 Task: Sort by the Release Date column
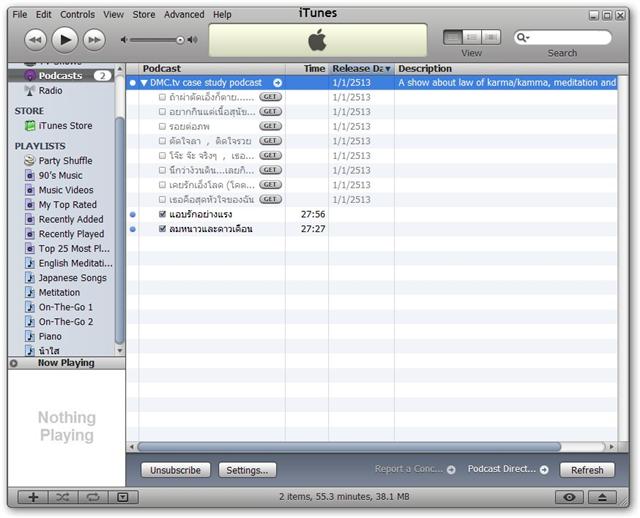(x=360, y=69)
